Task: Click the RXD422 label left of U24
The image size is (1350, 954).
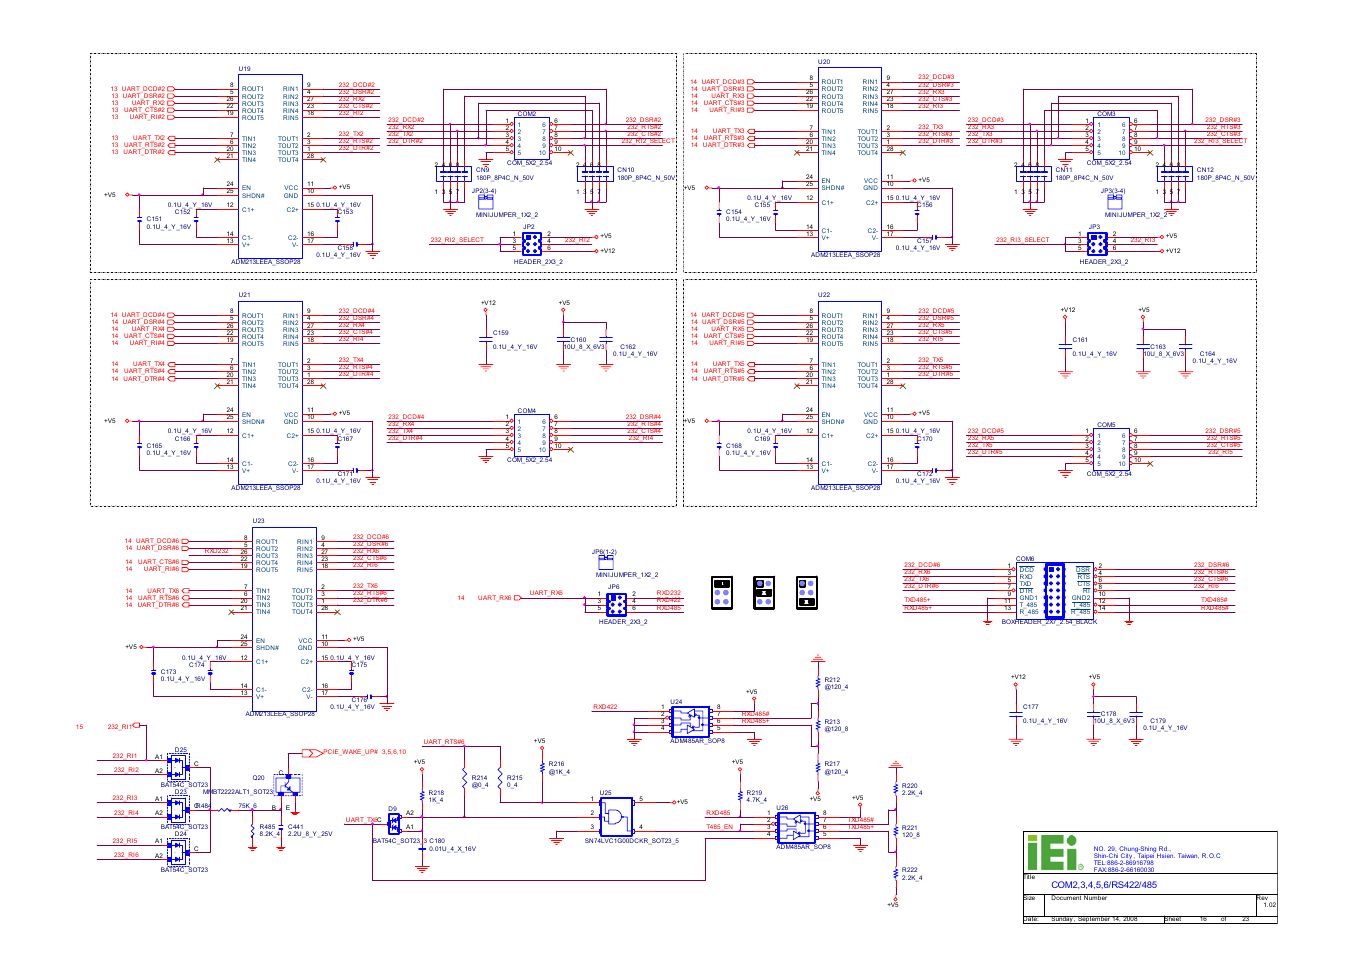Action: [605, 707]
